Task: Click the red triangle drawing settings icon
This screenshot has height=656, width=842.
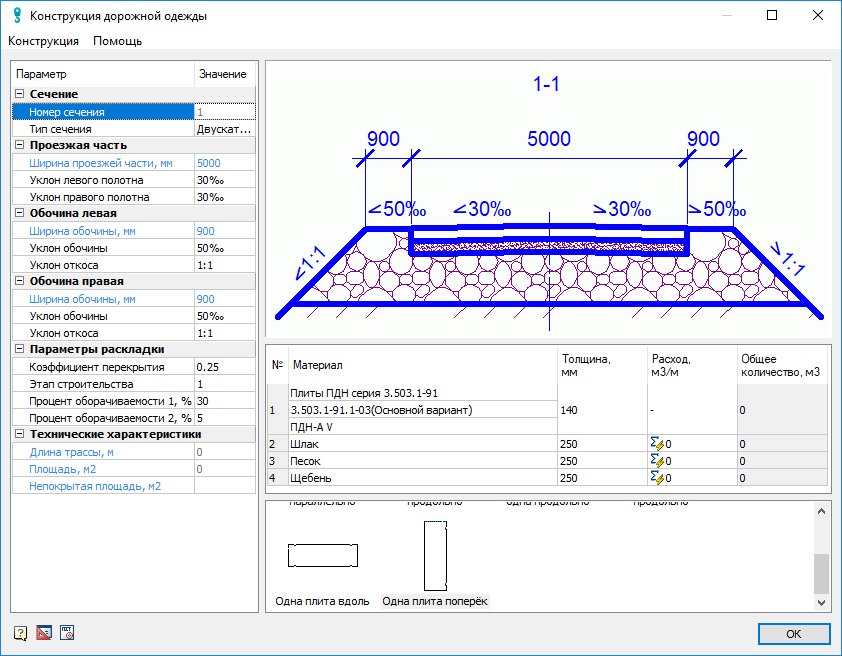Action: (x=43, y=632)
